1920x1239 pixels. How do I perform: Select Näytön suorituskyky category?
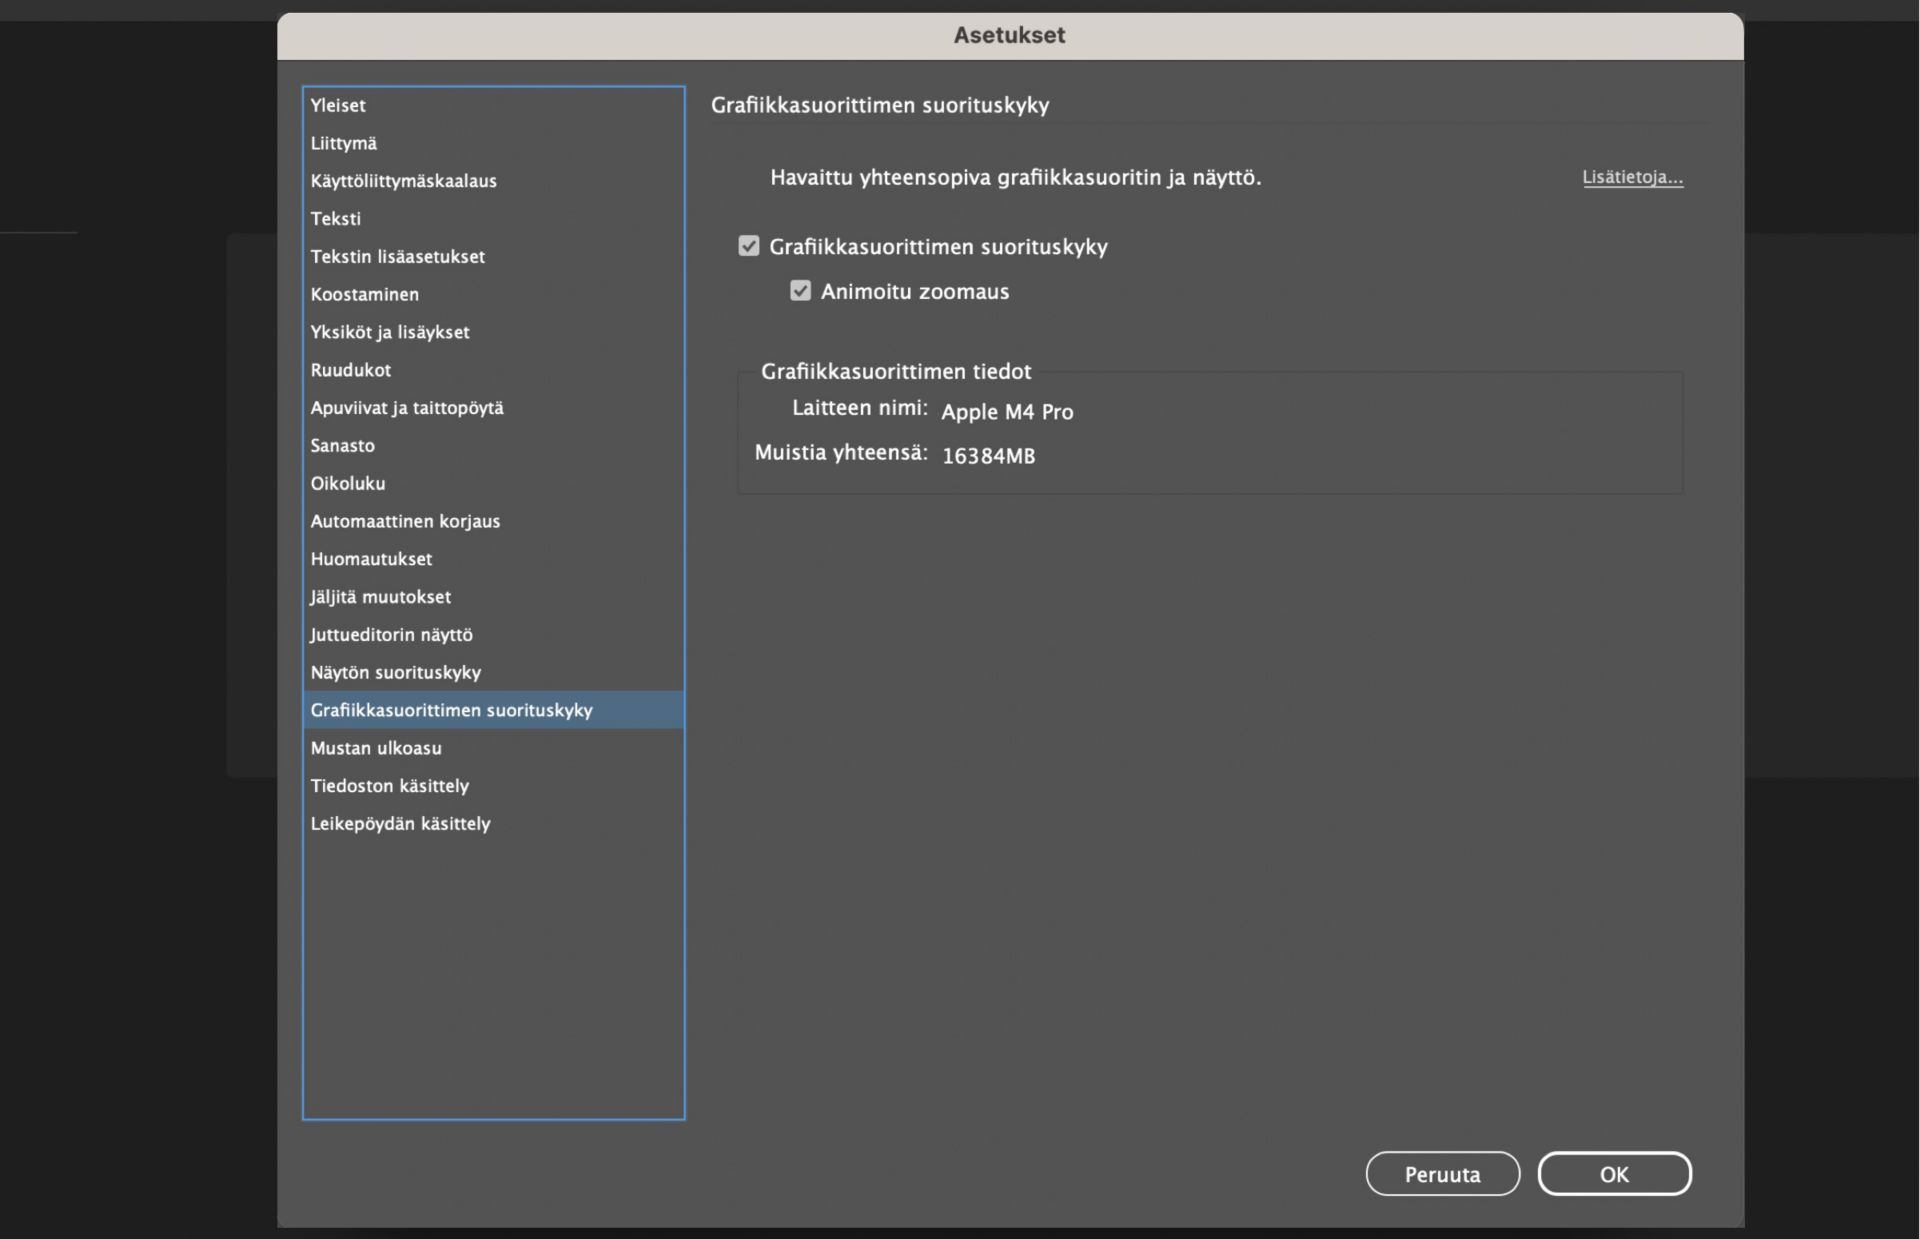coord(395,672)
